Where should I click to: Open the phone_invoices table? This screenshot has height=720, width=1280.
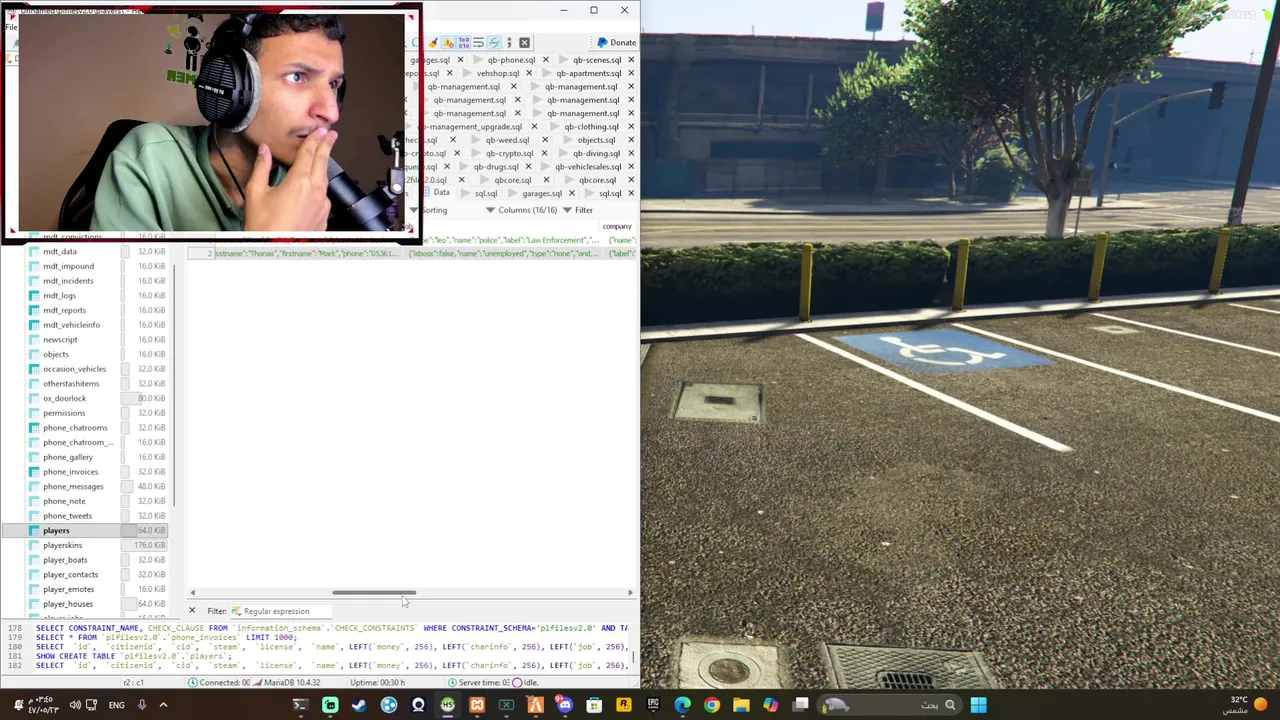[x=70, y=472]
